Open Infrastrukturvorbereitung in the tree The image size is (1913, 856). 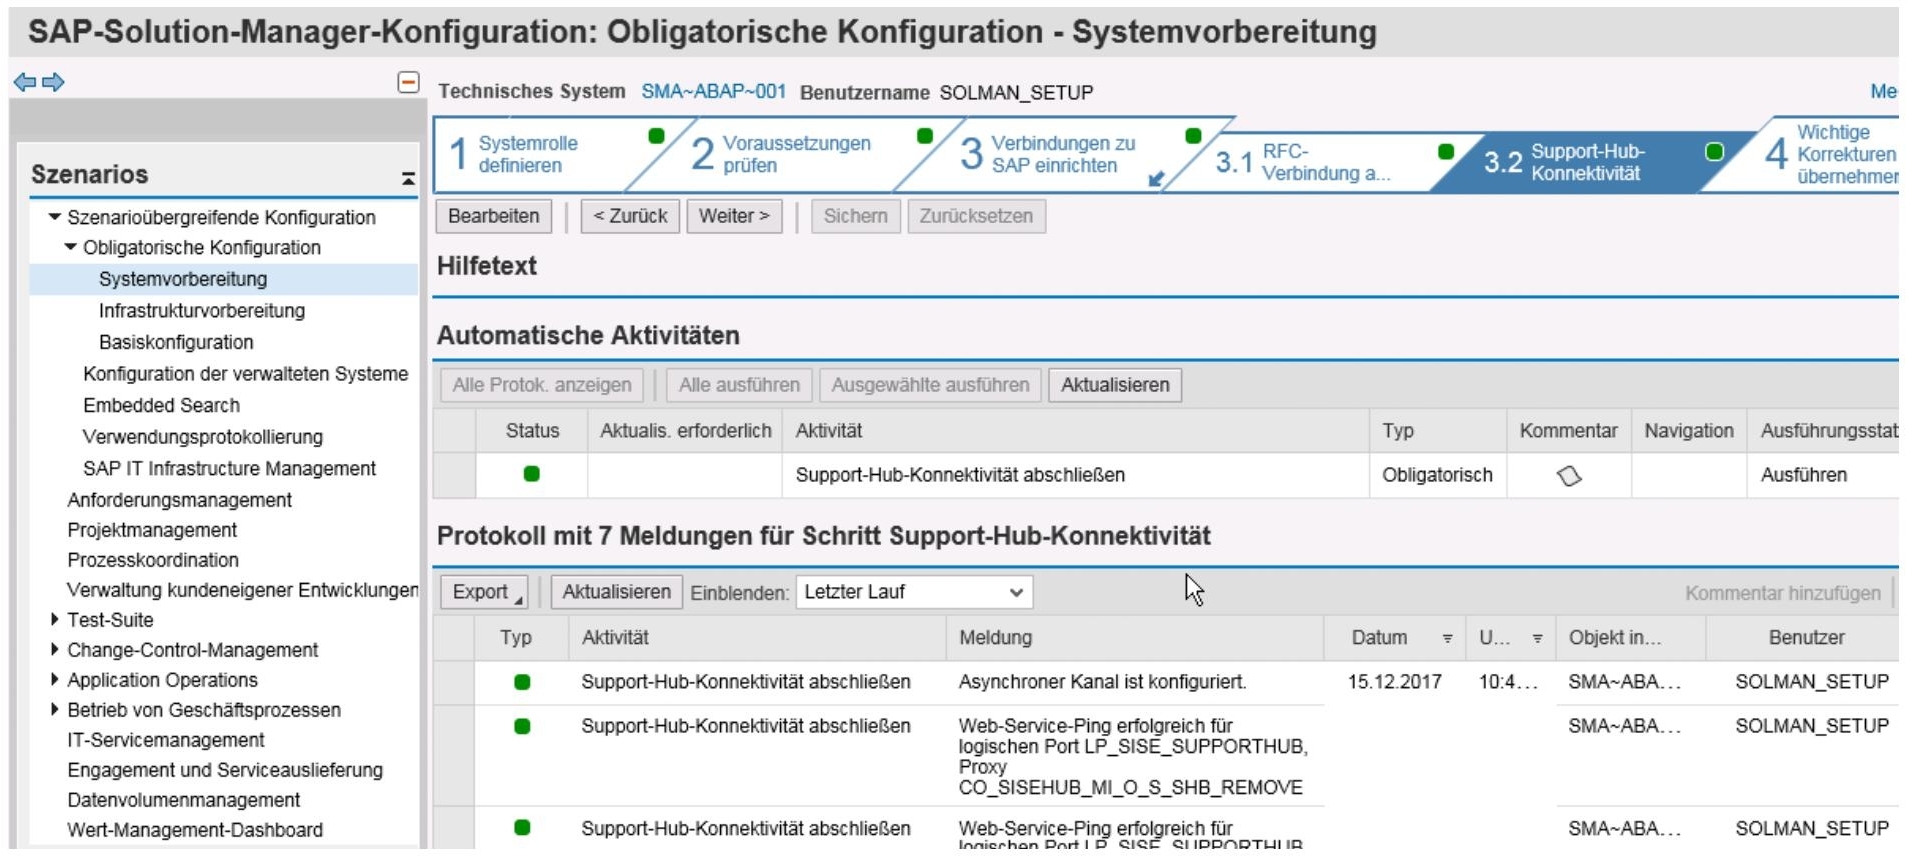coord(202,311)
